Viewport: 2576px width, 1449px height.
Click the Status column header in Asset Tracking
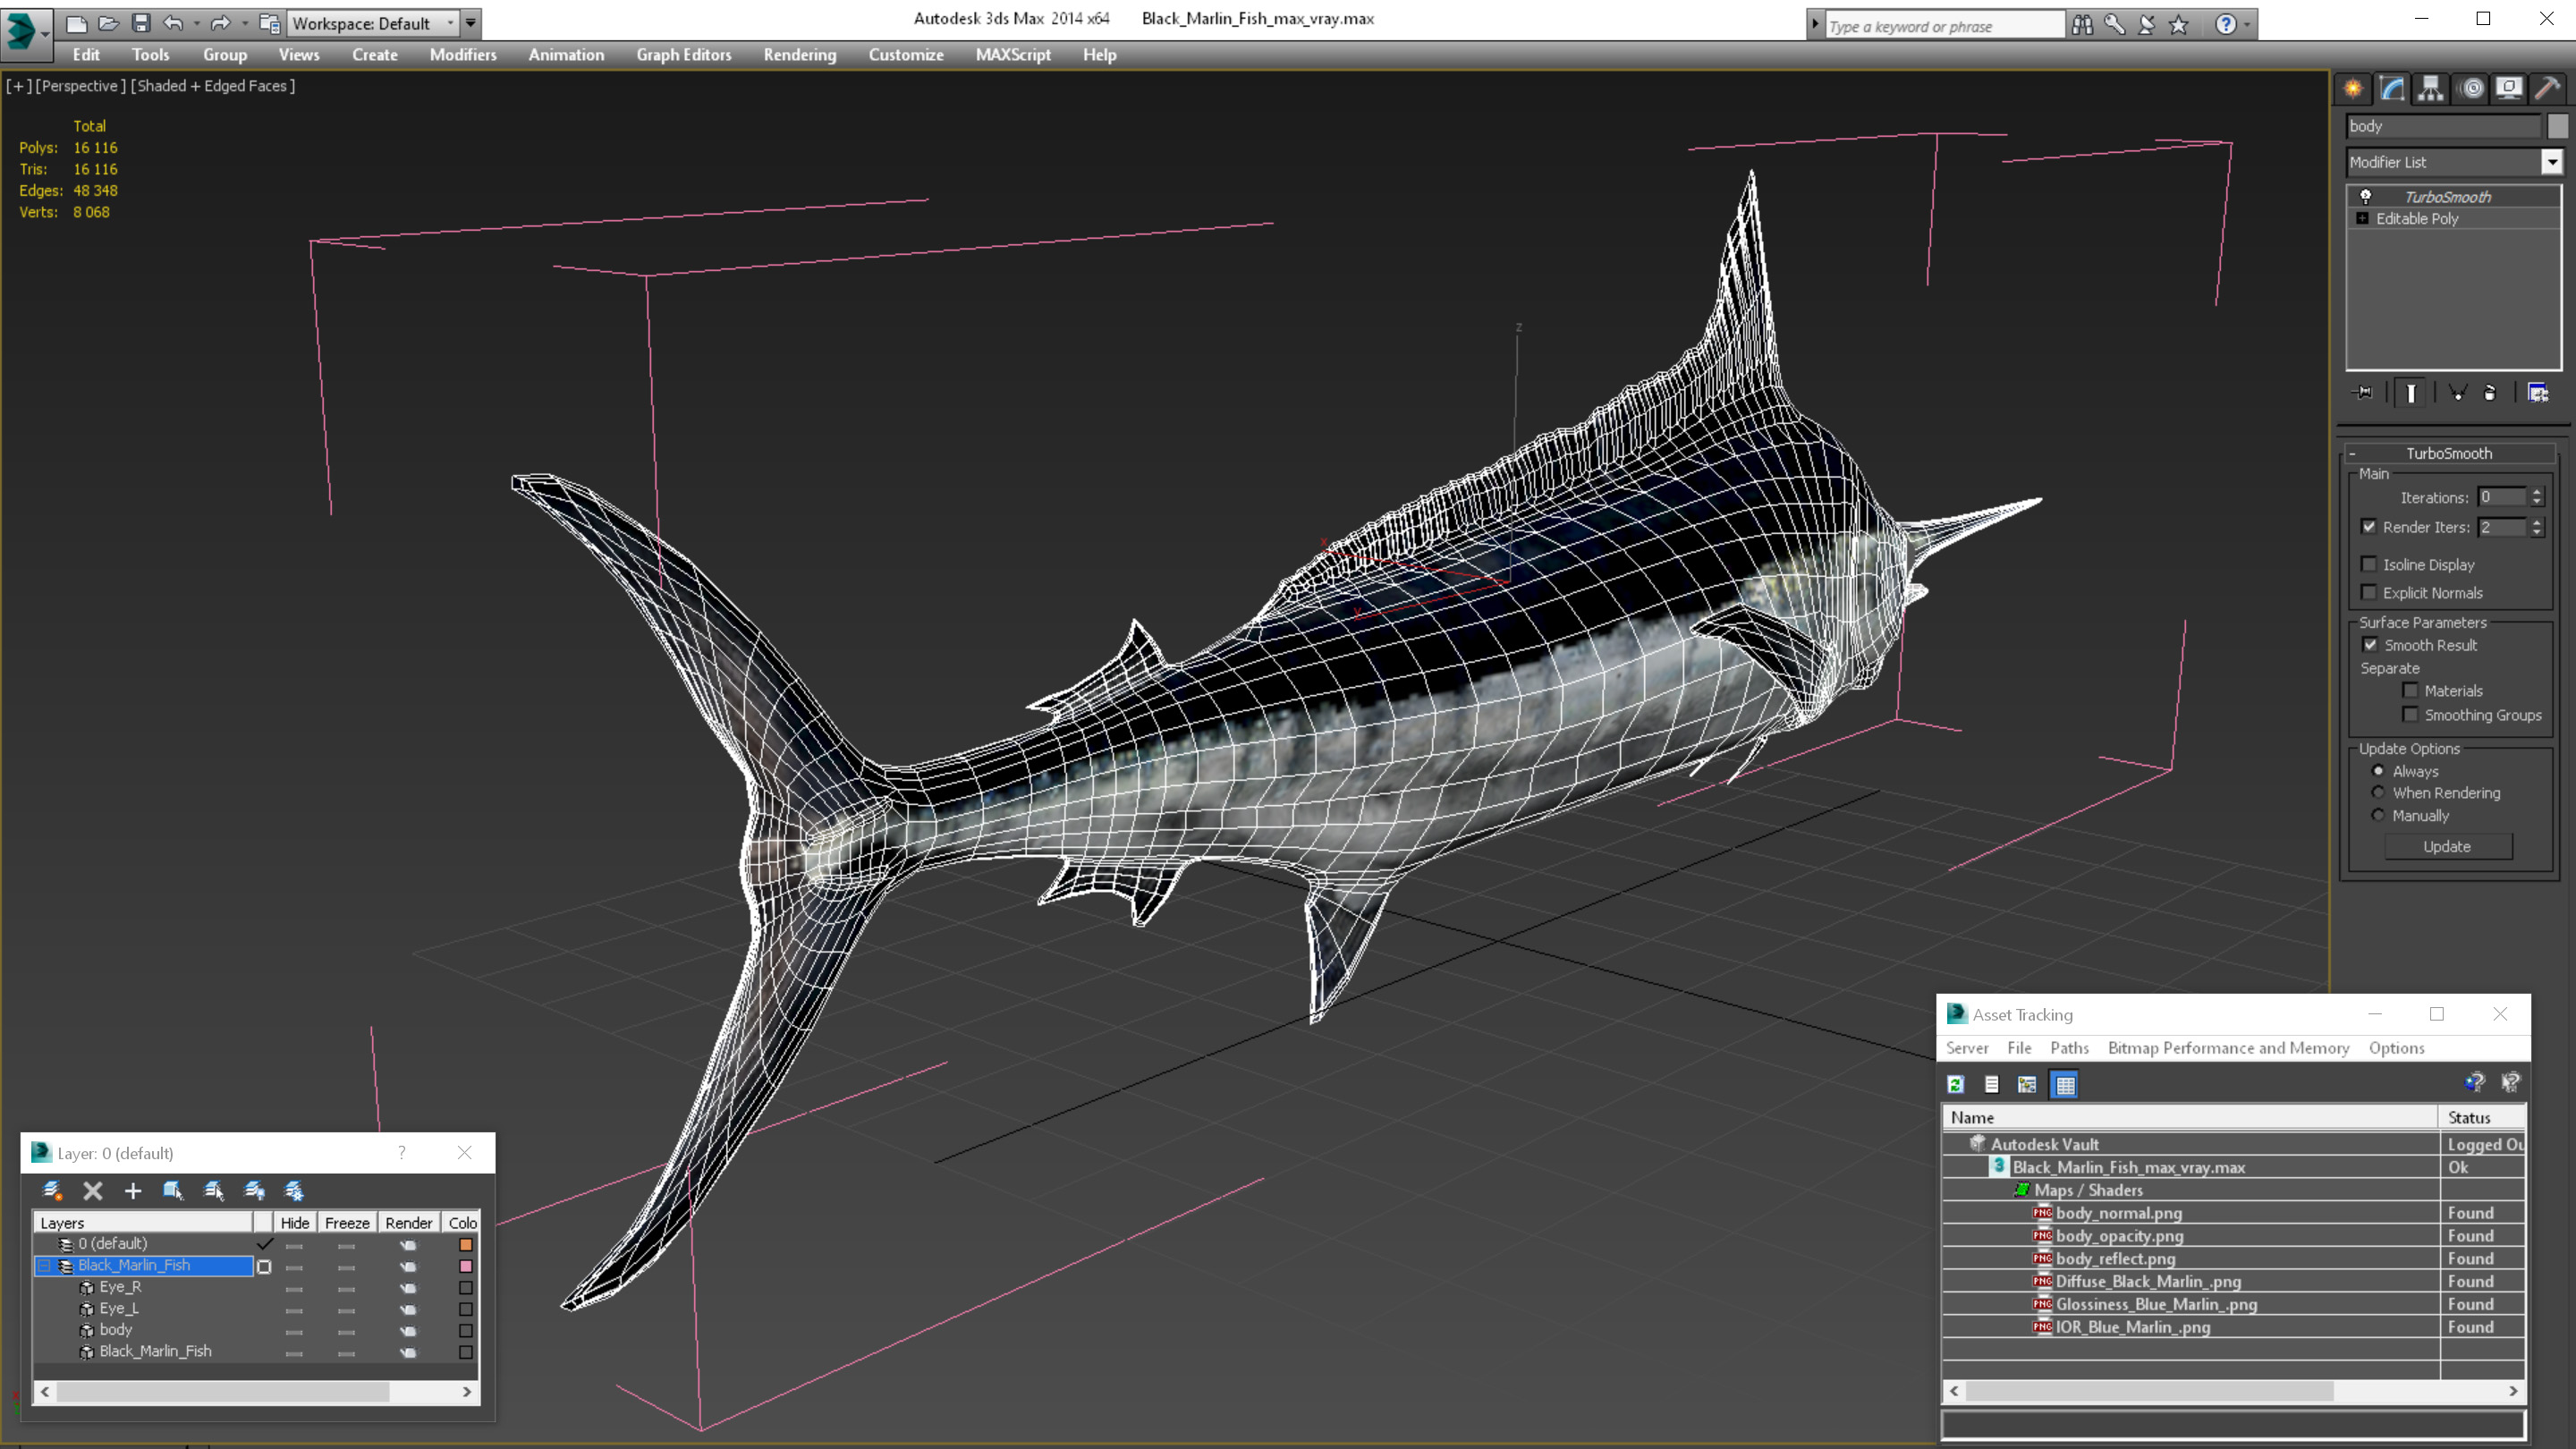(x=2484, y=1117)
